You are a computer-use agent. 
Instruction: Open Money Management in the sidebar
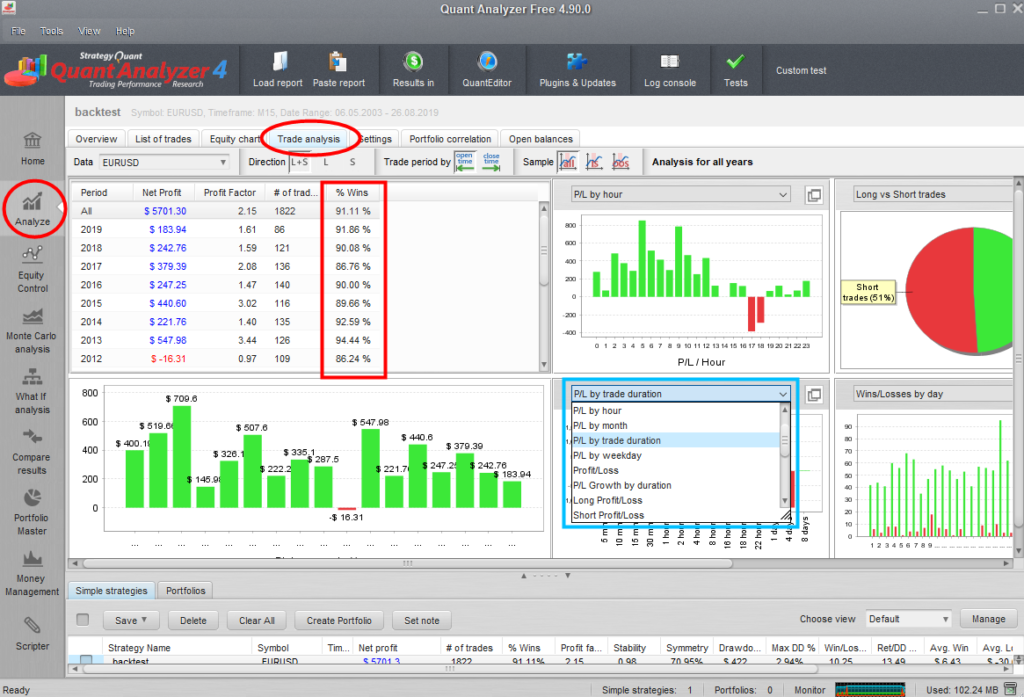[x=32, y=574]
